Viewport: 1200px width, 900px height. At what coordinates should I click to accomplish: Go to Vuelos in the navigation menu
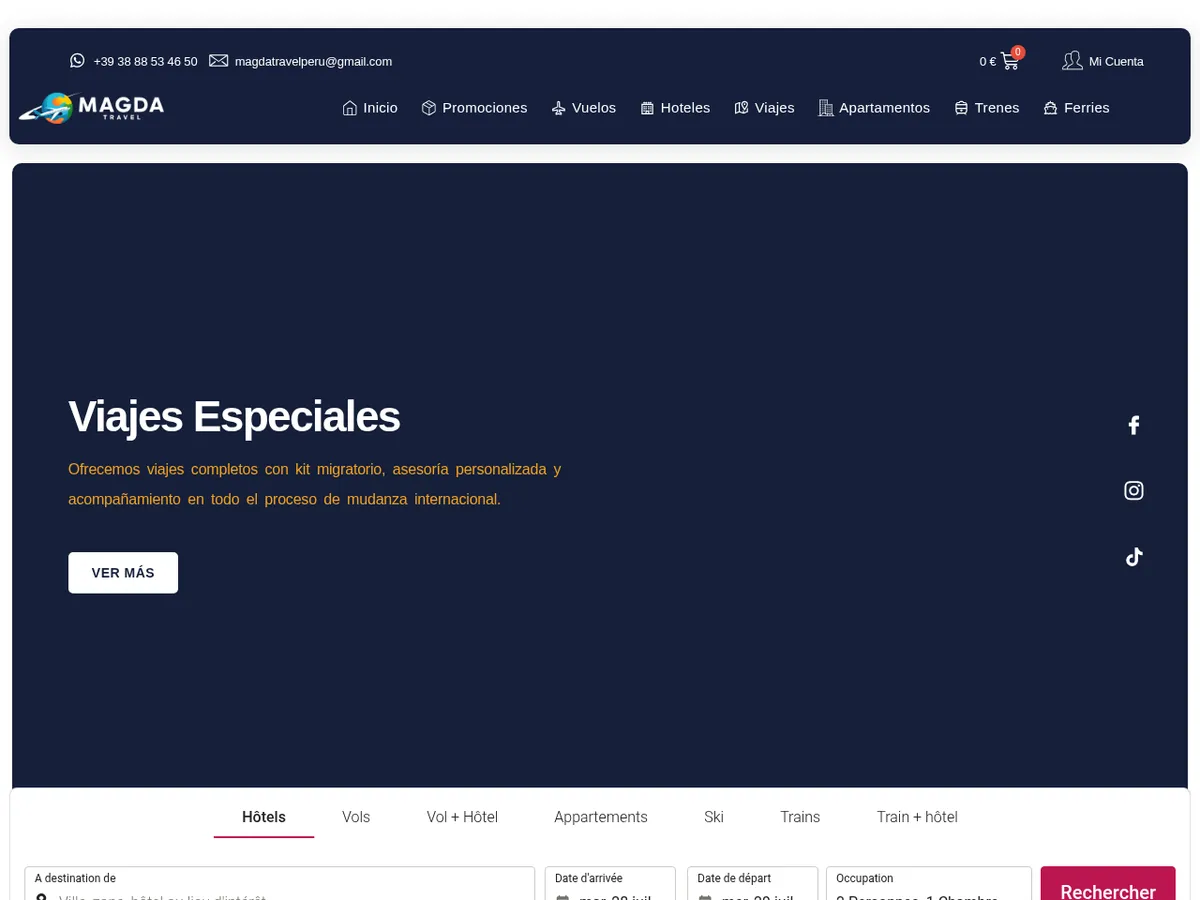point(584,108)
